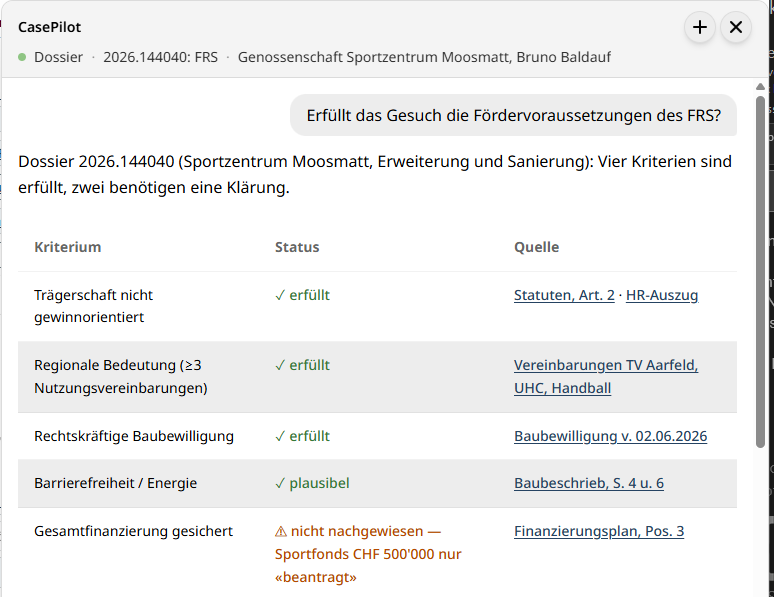Open Baubewilligung v. 02.06.2026 link
The image size is (774, 597).
(x=611, y=436)
